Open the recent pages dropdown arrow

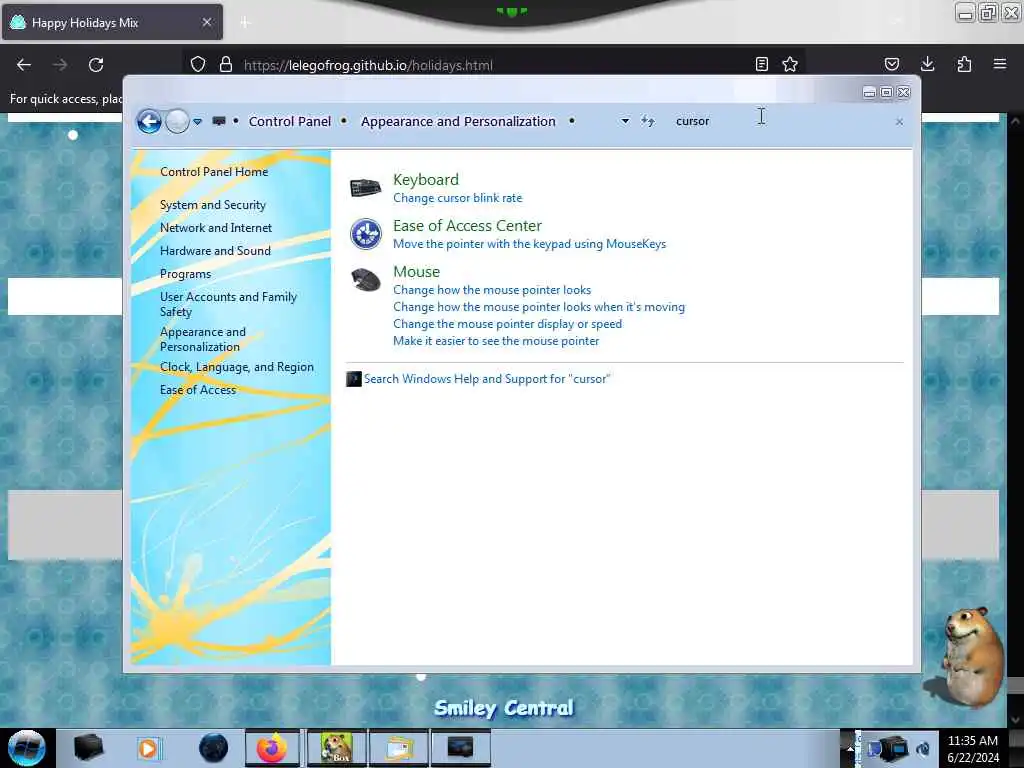tap(197, 121)
